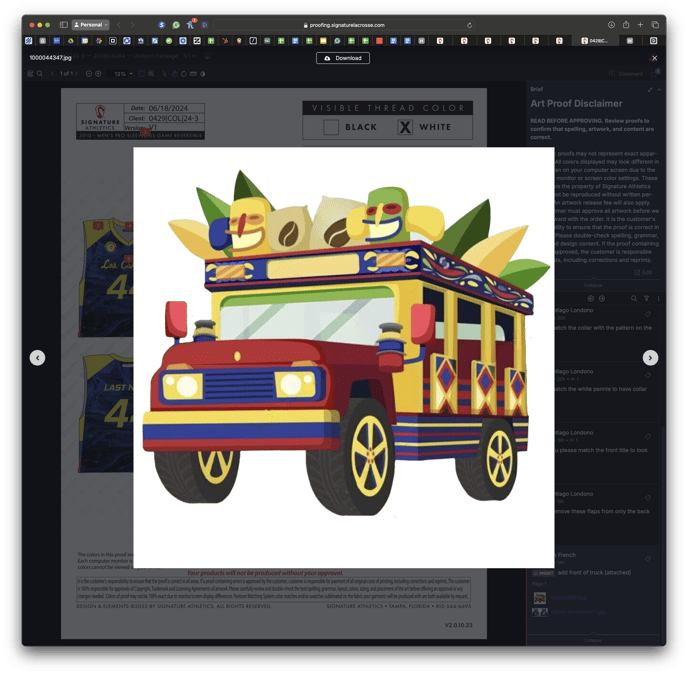Go to the next image with right arrow
The image size is (688, 675).
tap(650, 357)
